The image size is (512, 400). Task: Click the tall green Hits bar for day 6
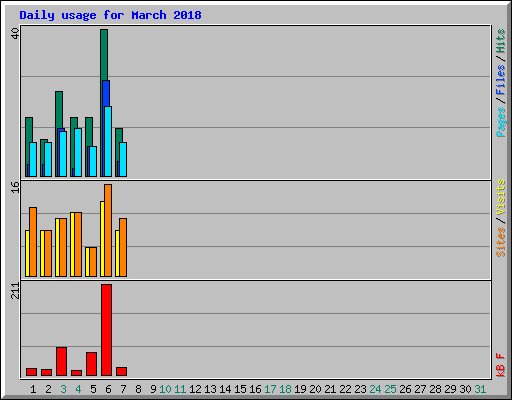tap(104, 55)
